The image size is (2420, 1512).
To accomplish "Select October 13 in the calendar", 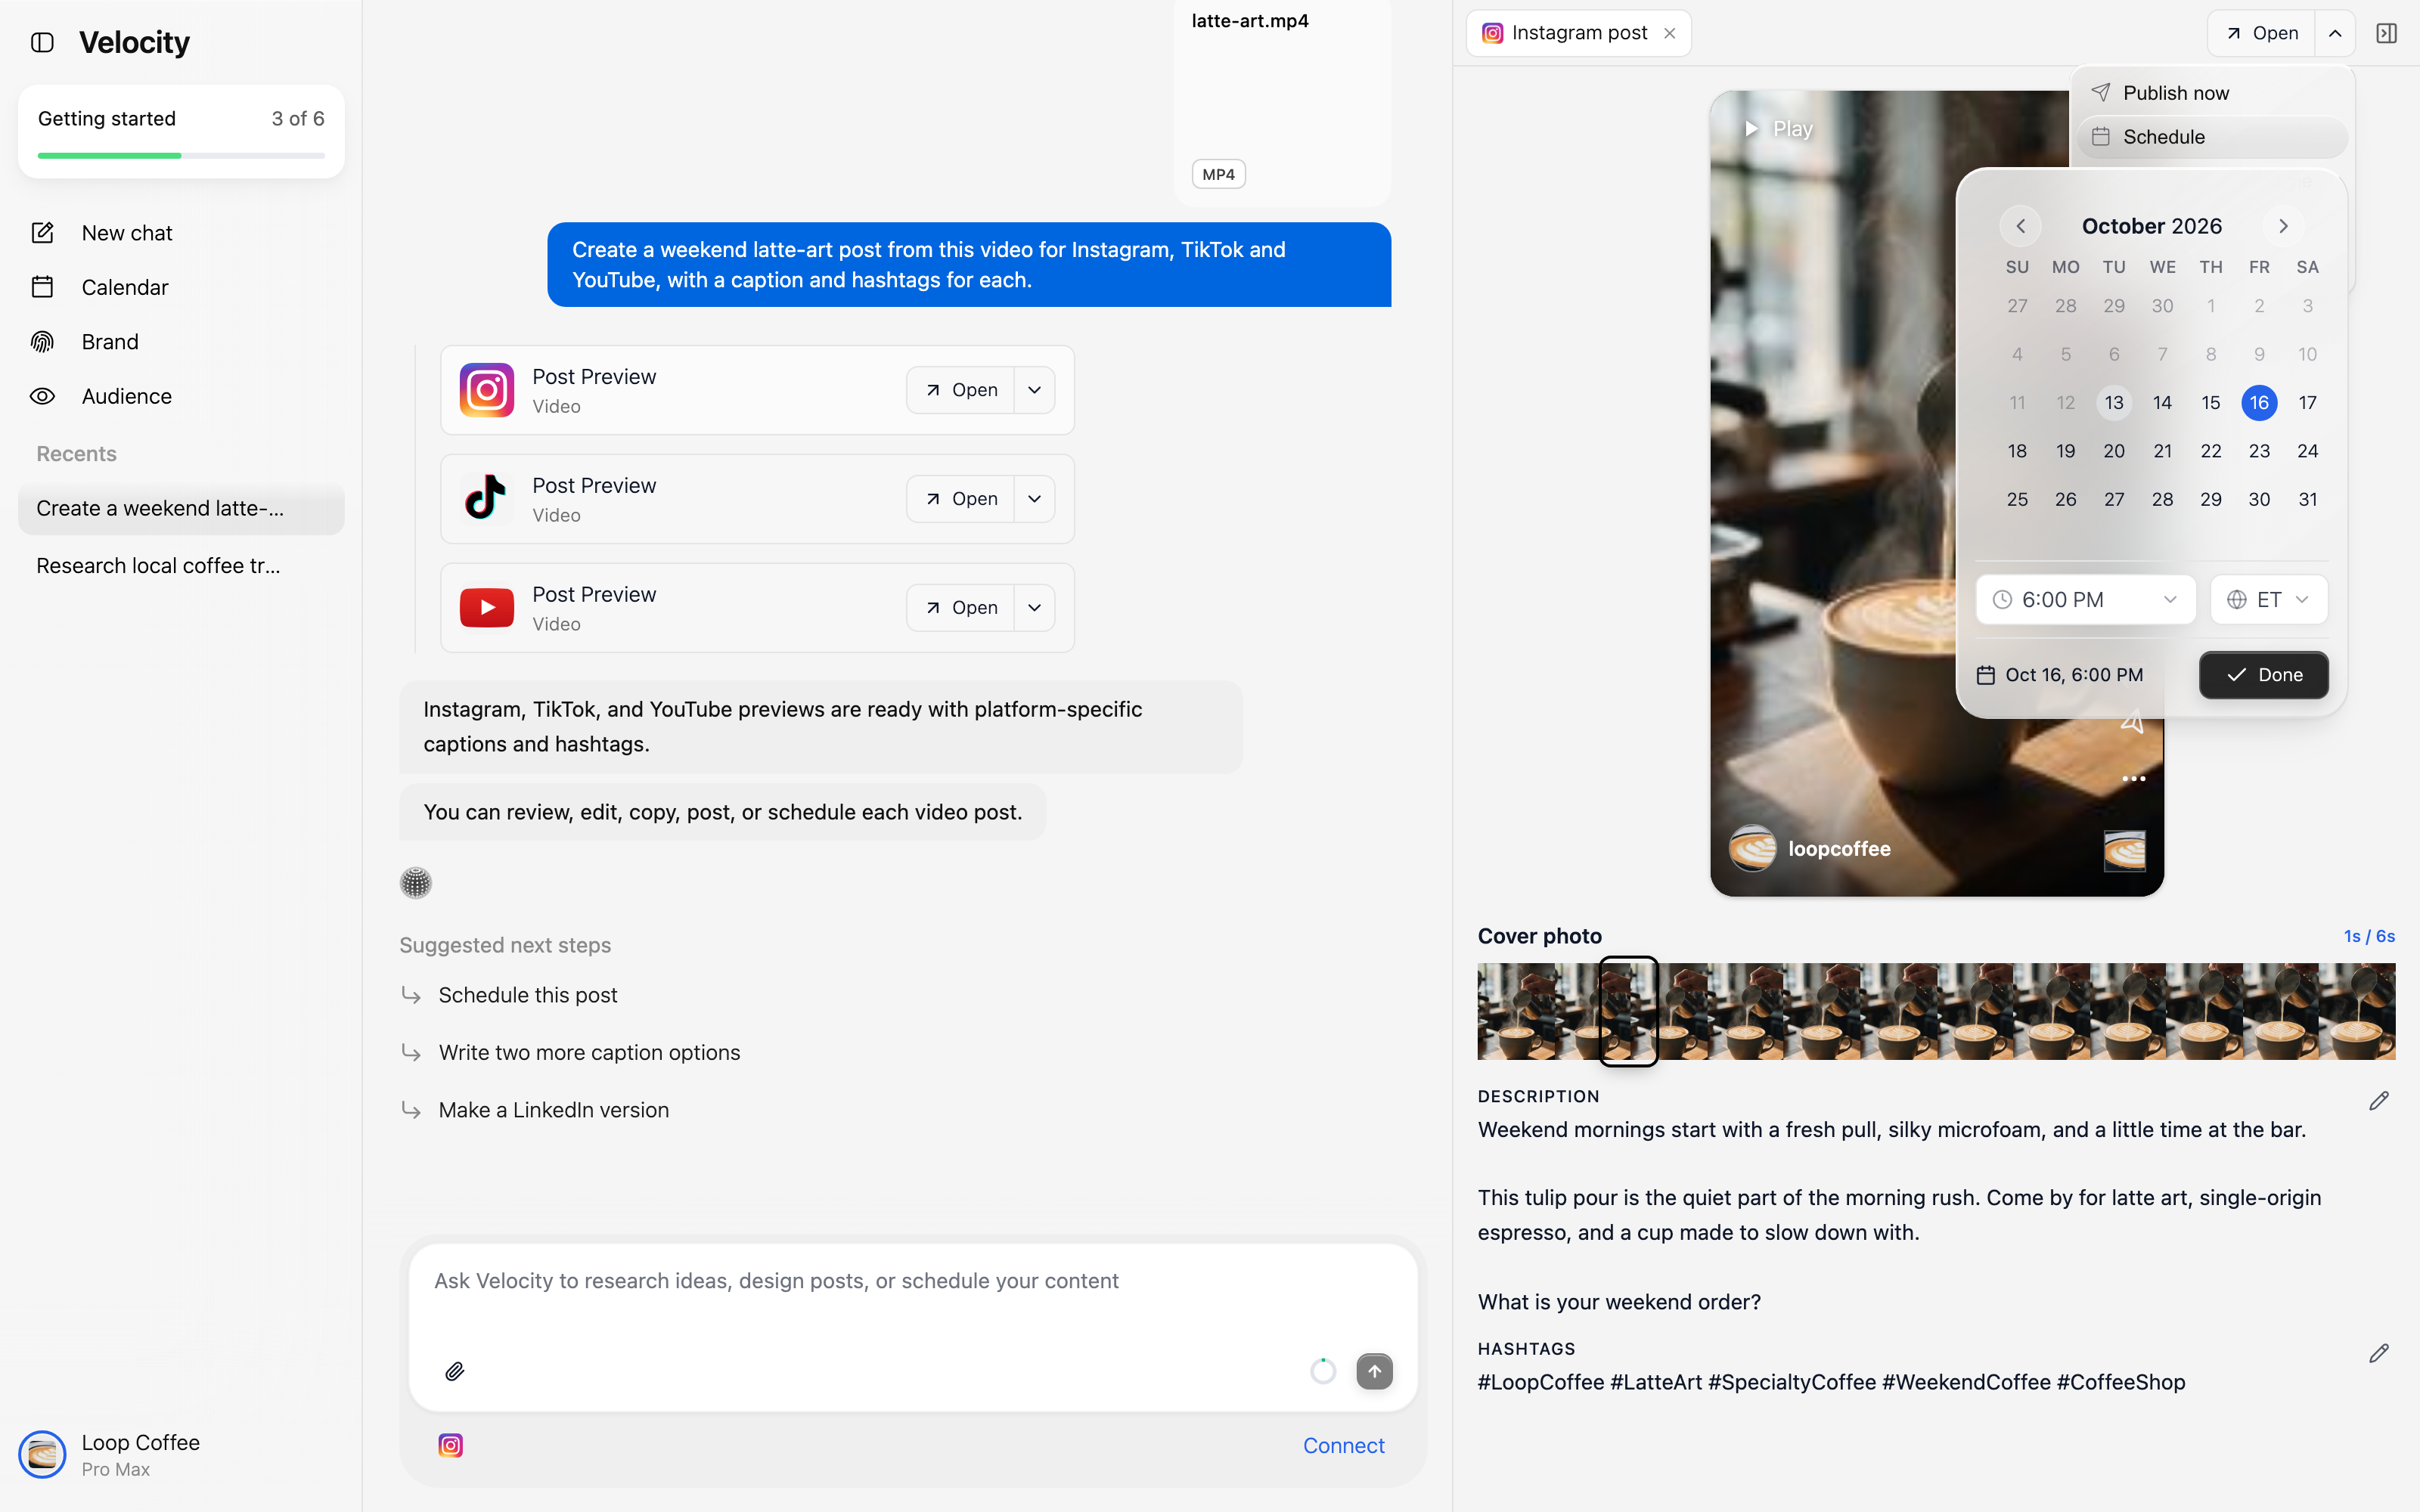I will (2113, 403).
